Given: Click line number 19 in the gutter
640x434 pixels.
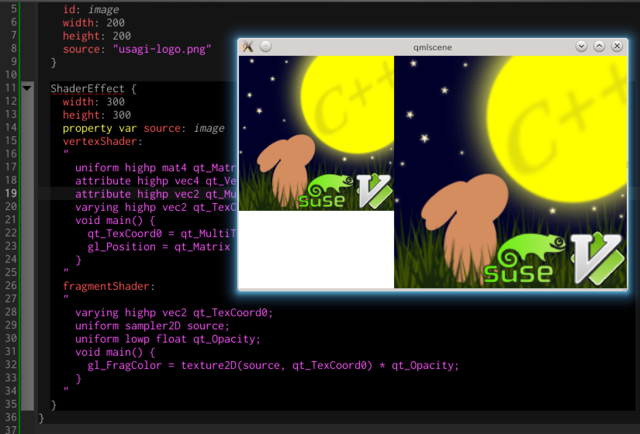Looking at the screenshot, I should [11, 194].
